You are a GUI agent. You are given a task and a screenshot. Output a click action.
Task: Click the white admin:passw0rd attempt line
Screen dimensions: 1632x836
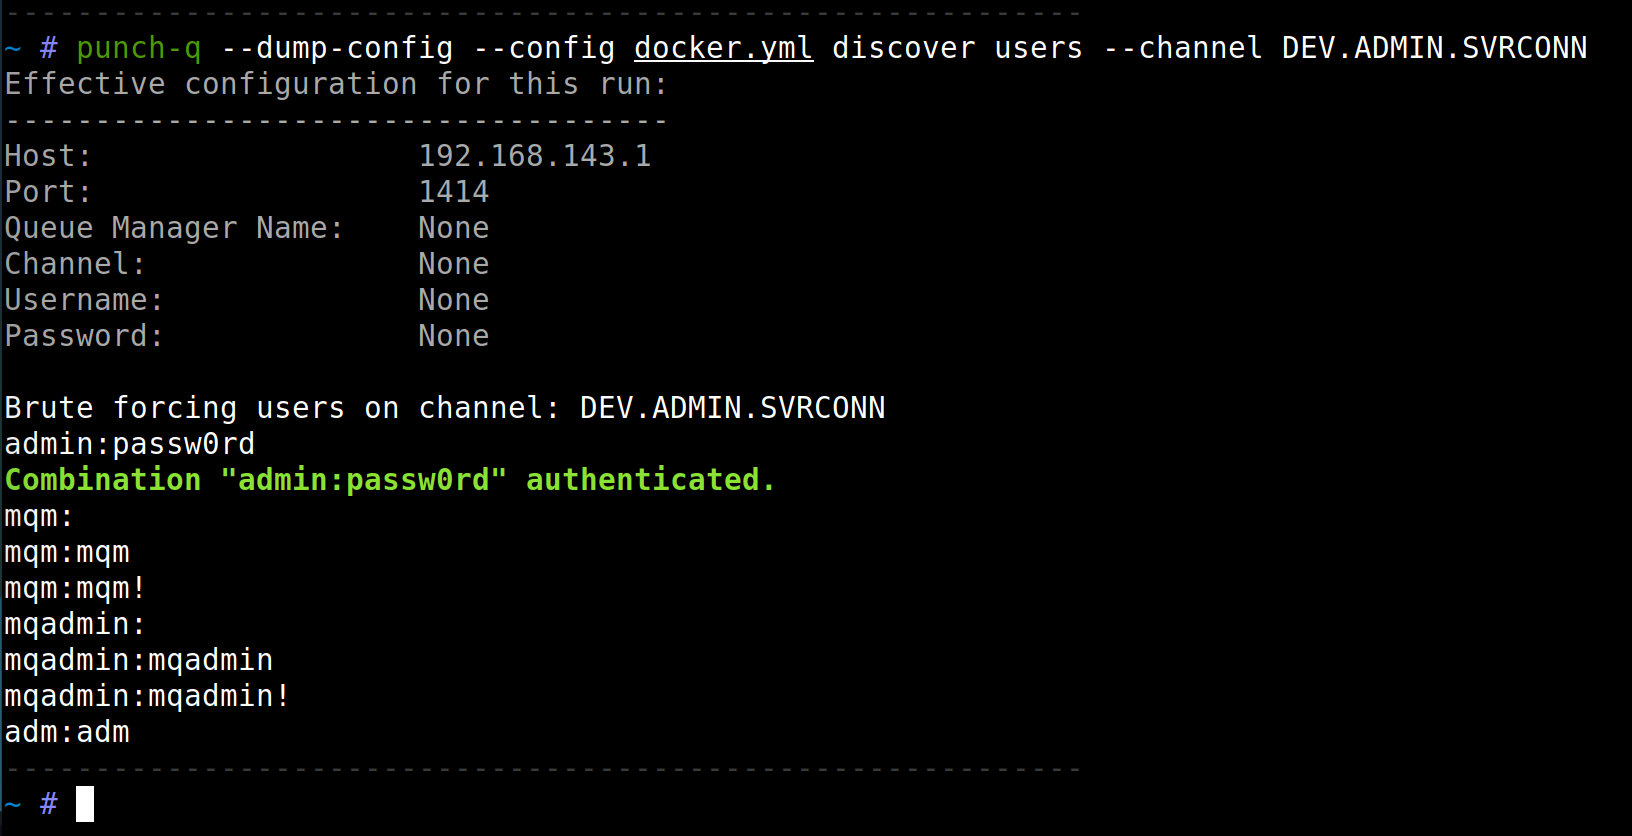click(130, 444)
